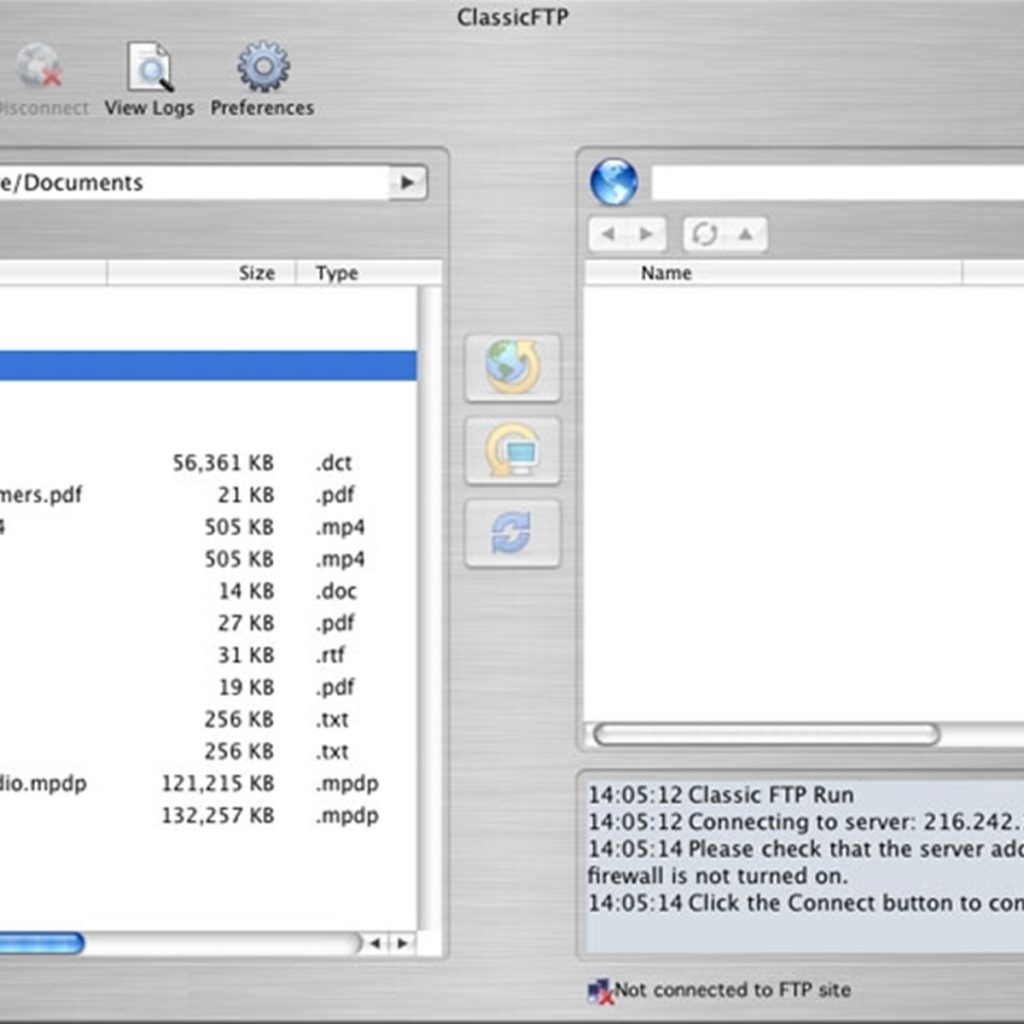Sort local files by Type column
The height and width of the screenshot is (1024, 1024).
369,273
